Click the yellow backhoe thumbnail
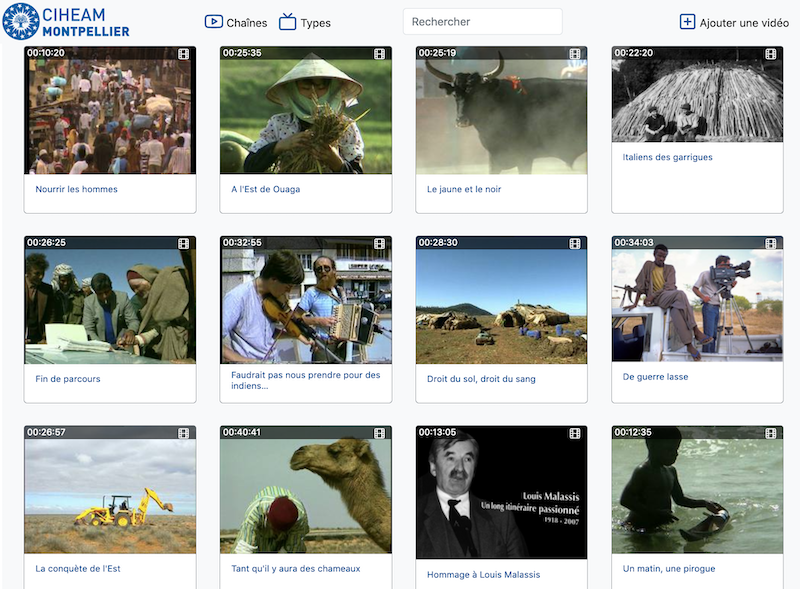The height and width of the screenshot is (589, 800). point(110,490)
